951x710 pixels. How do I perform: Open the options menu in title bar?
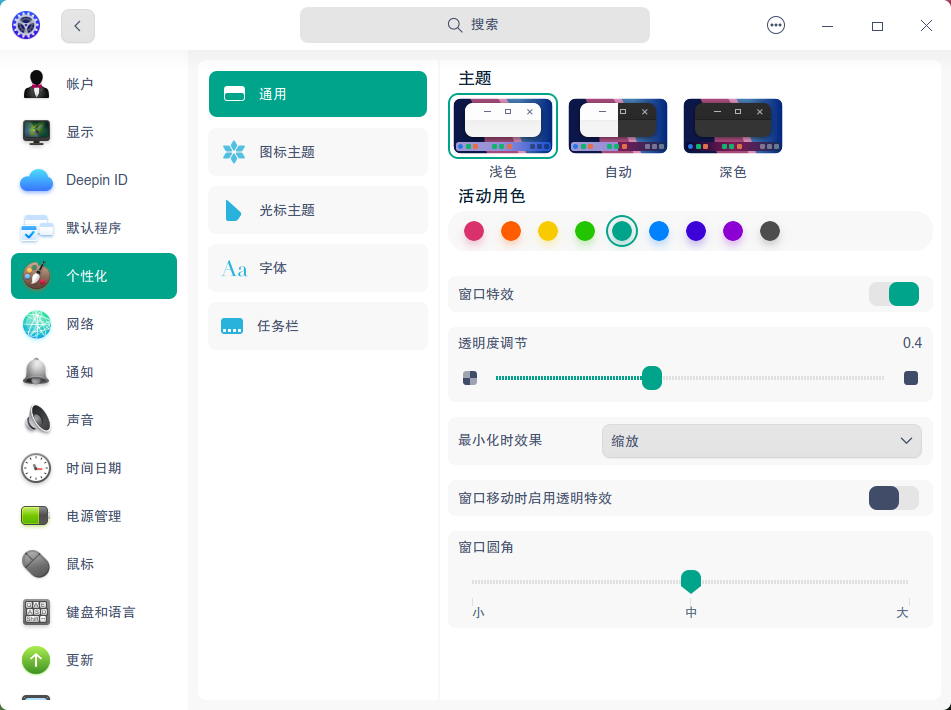[x=776, y=25]
